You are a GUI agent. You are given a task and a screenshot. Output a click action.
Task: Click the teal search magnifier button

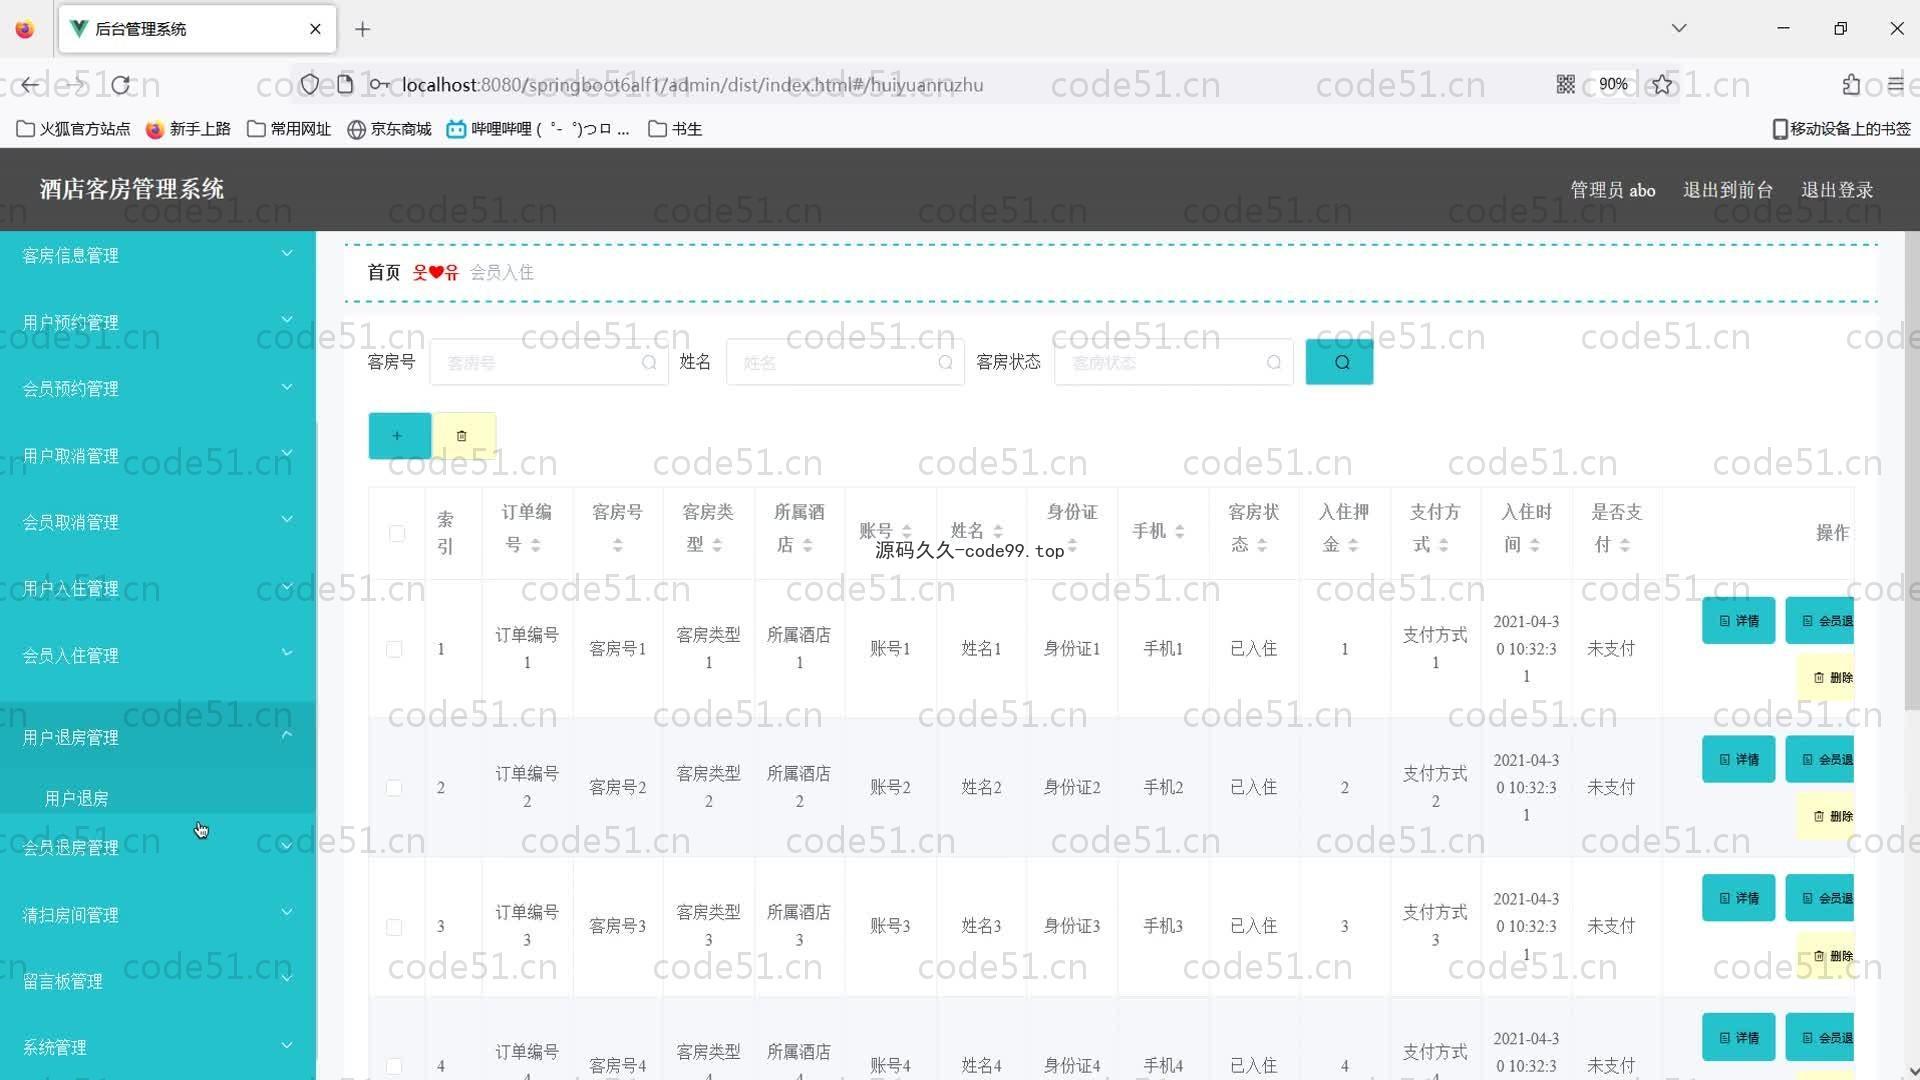pyautogui.click(x=1339, y=362)
